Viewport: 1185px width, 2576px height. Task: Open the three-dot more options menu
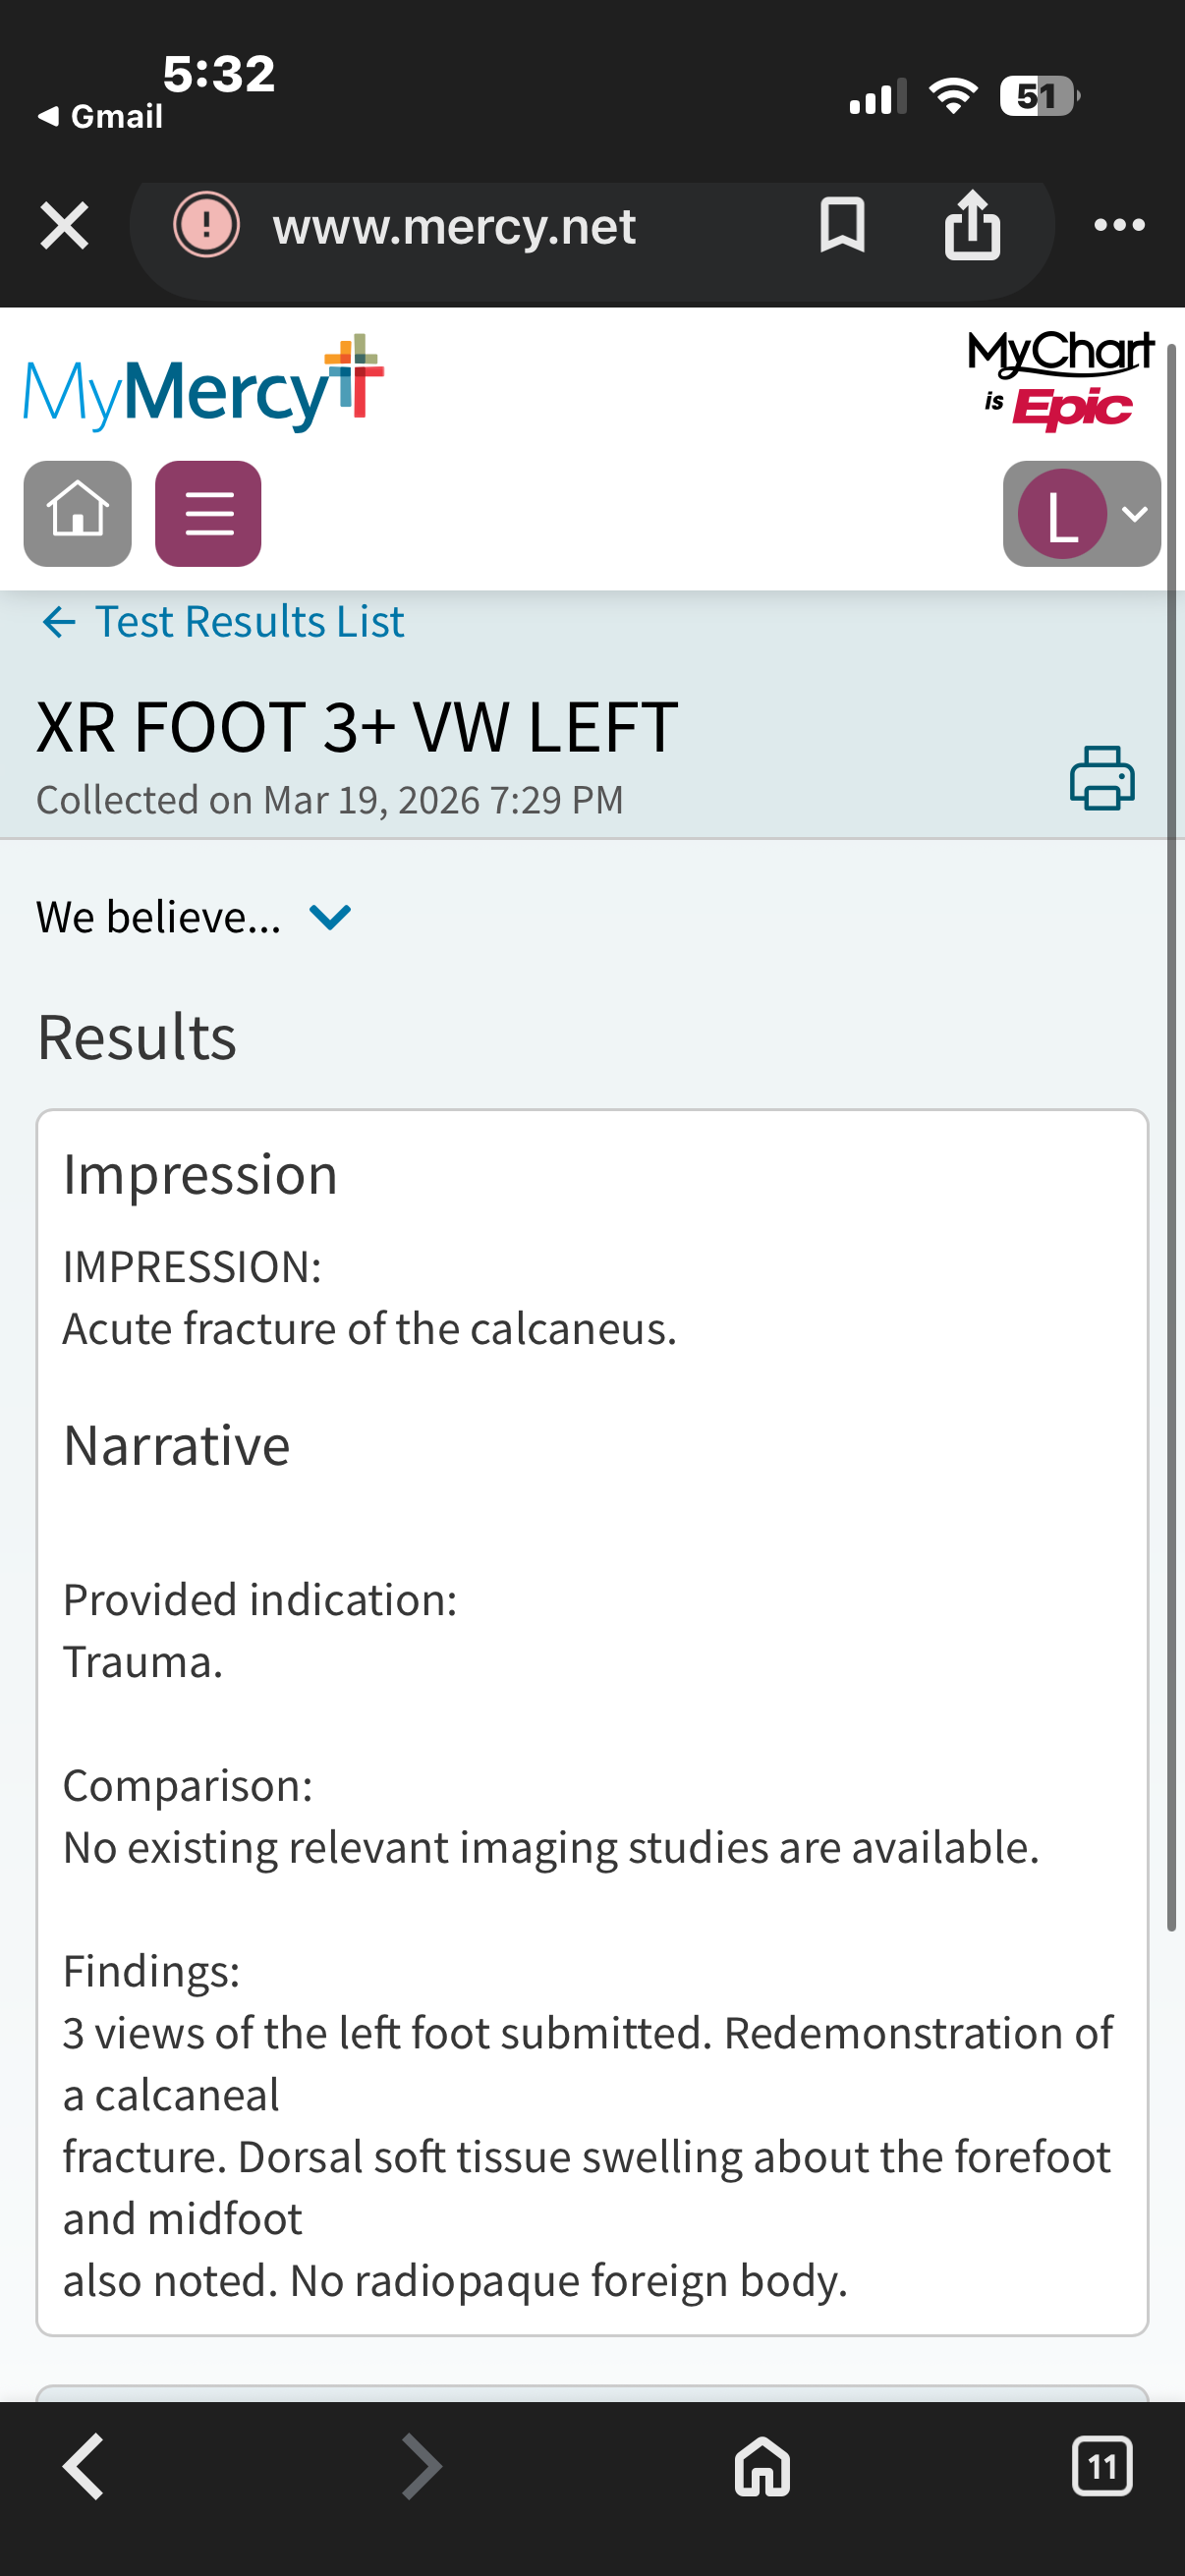pos(1119,225)
